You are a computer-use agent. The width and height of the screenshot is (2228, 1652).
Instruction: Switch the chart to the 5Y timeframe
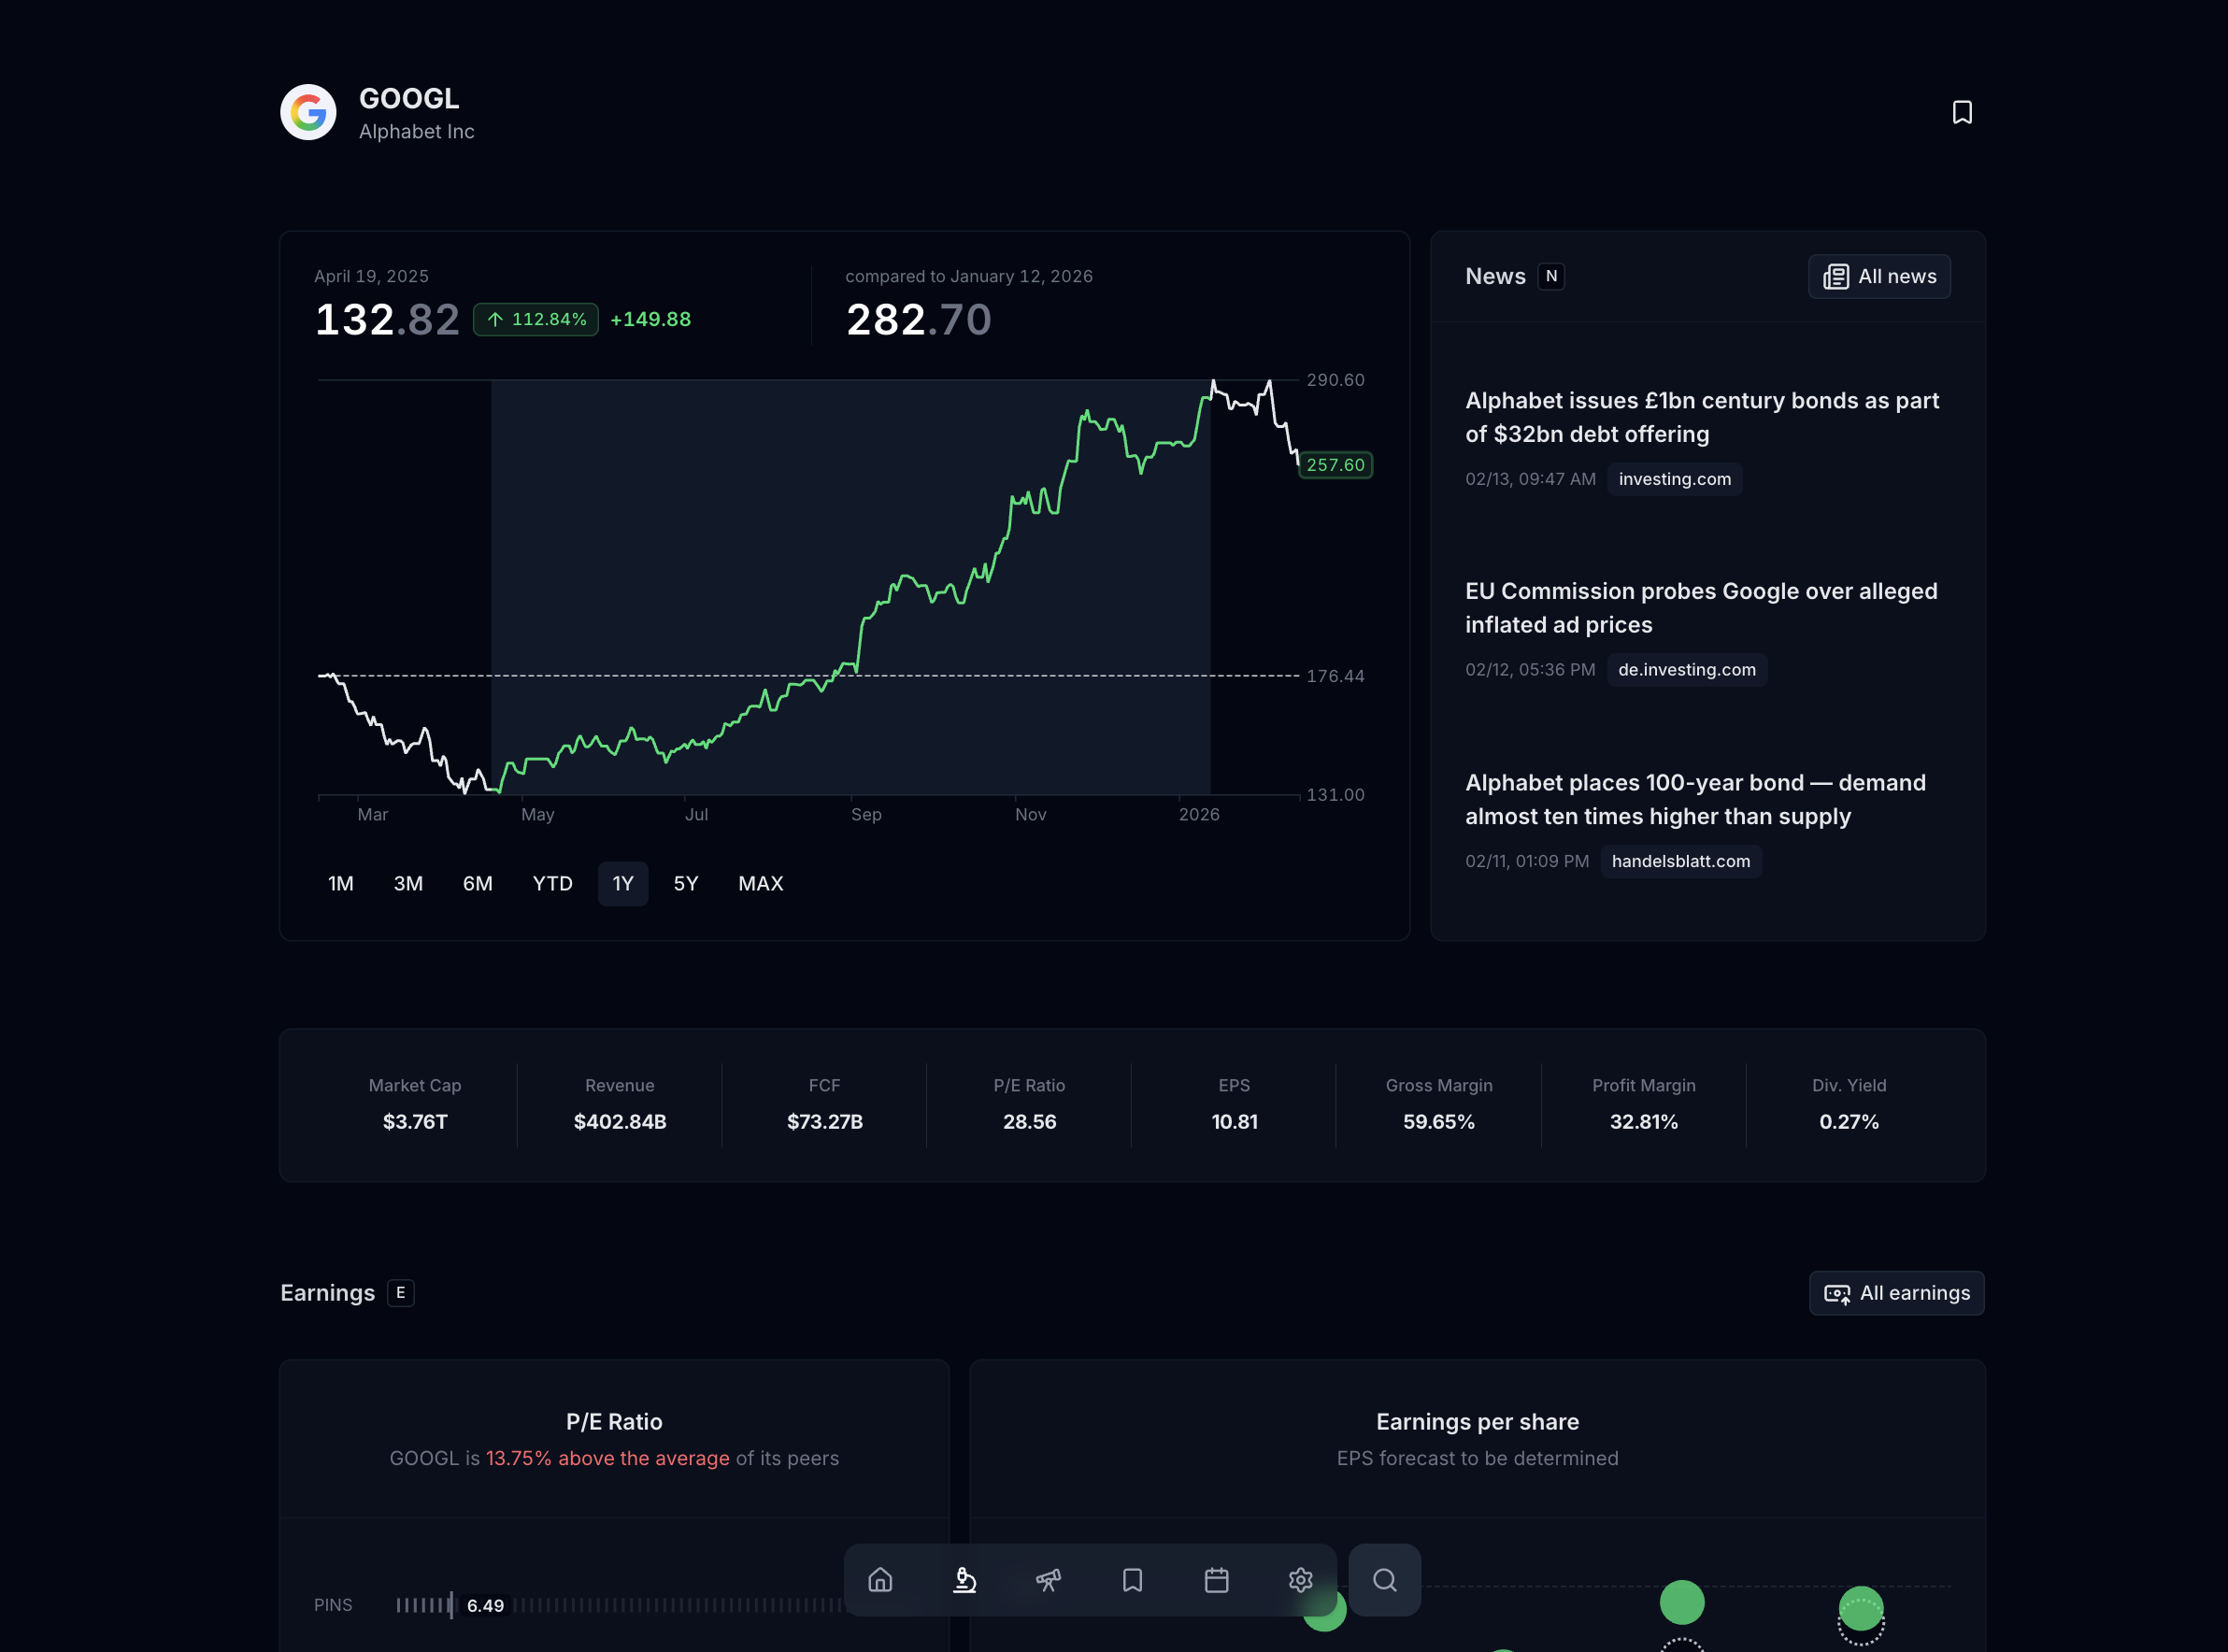pyautogui.click(x=687, y=883)
